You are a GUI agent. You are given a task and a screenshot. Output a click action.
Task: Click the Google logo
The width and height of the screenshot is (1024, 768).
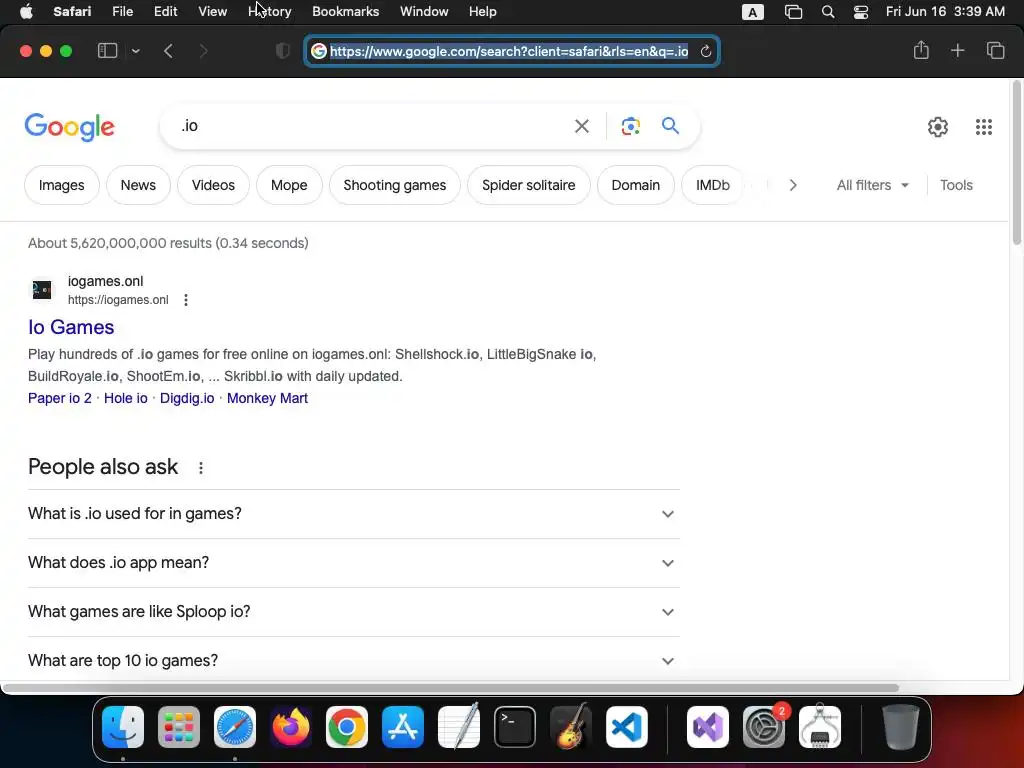(69, 127)
